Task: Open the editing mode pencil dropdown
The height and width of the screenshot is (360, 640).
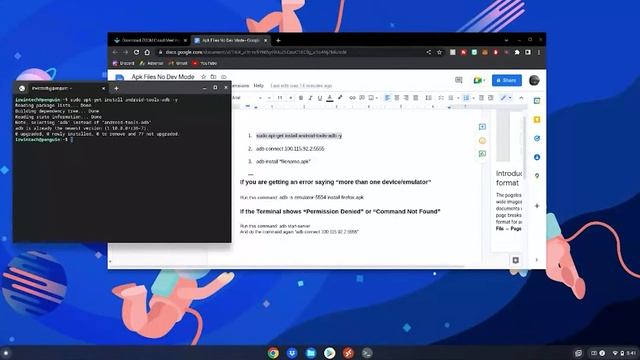Action: (x=505, y=98)
